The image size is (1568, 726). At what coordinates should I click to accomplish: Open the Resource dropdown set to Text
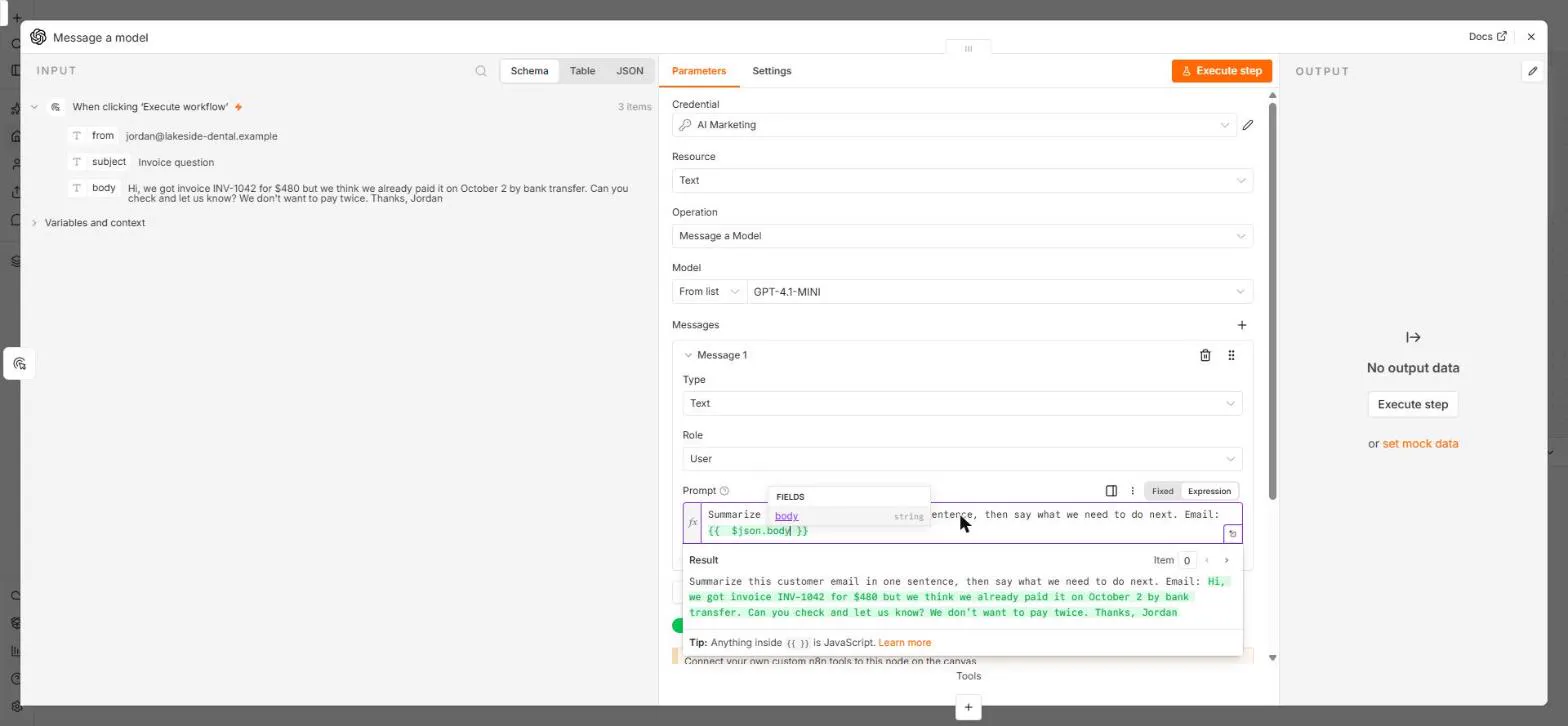coord(962,181)
